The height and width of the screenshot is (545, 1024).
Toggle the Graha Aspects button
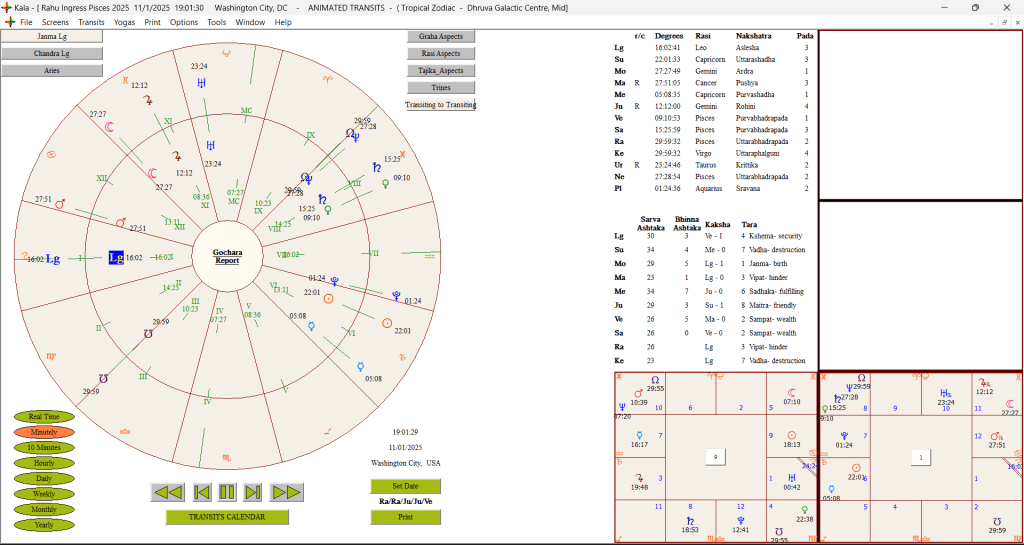tap(440, 37)
